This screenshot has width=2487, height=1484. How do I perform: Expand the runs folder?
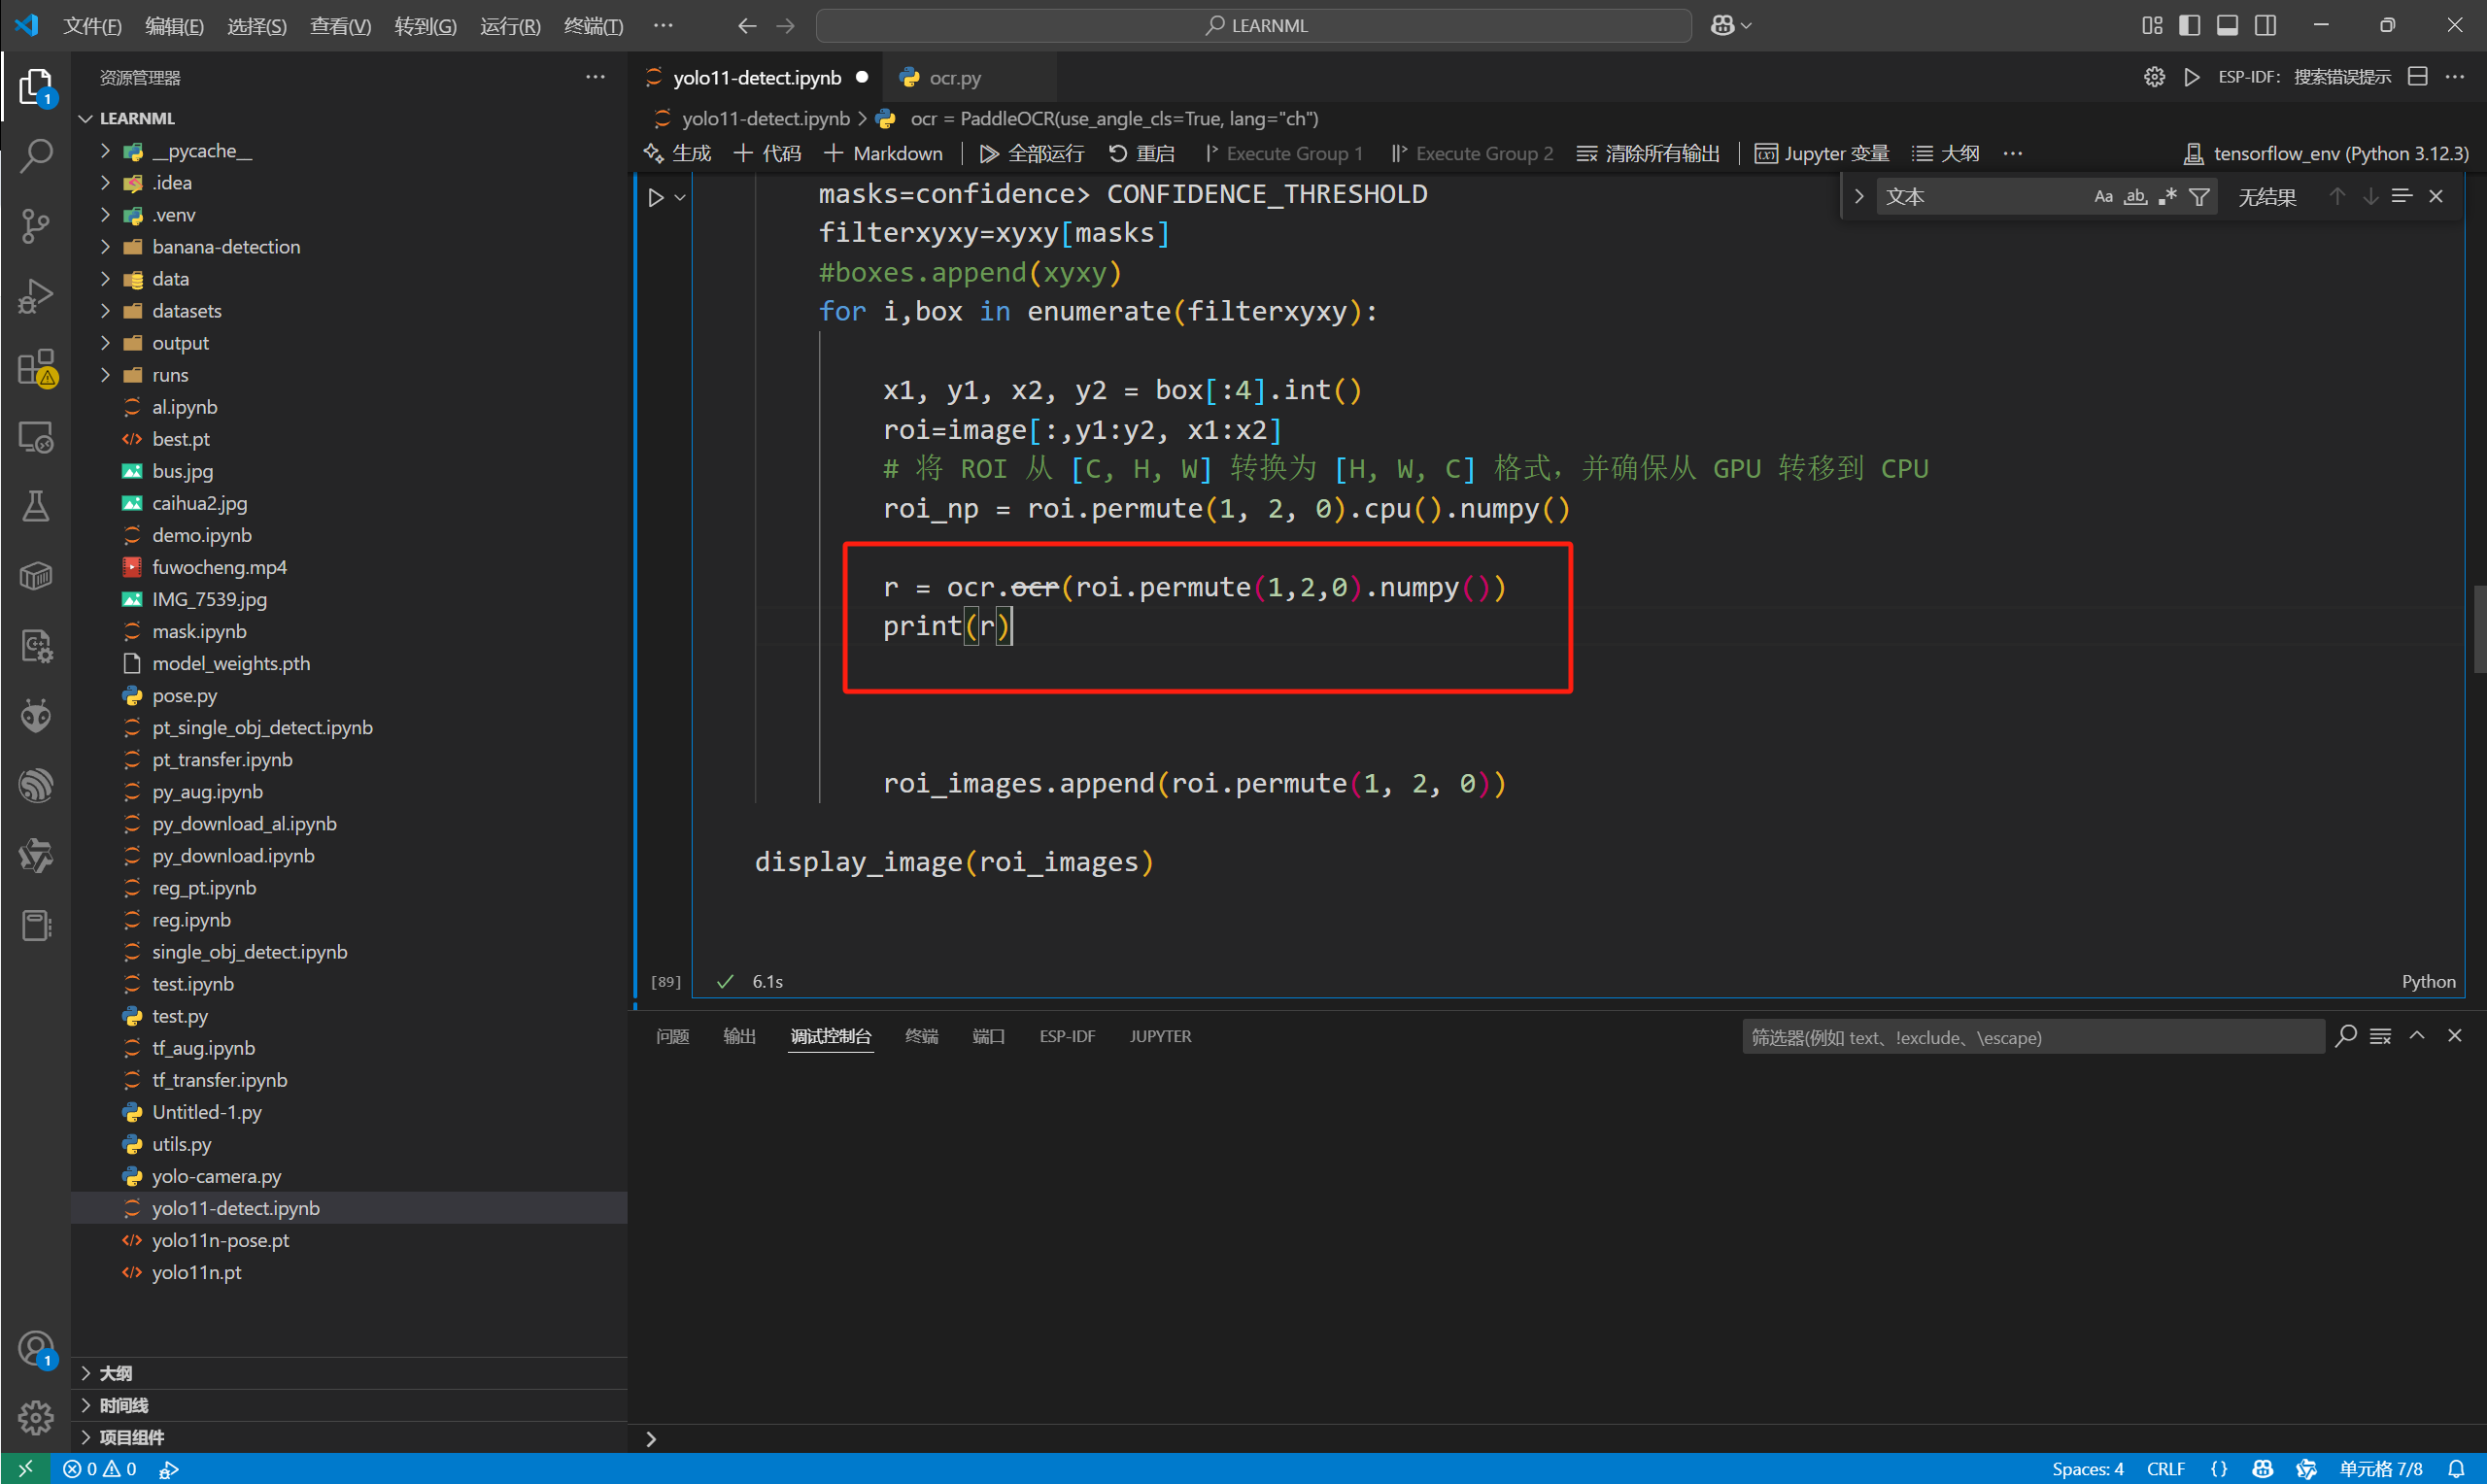click(170, 375)
